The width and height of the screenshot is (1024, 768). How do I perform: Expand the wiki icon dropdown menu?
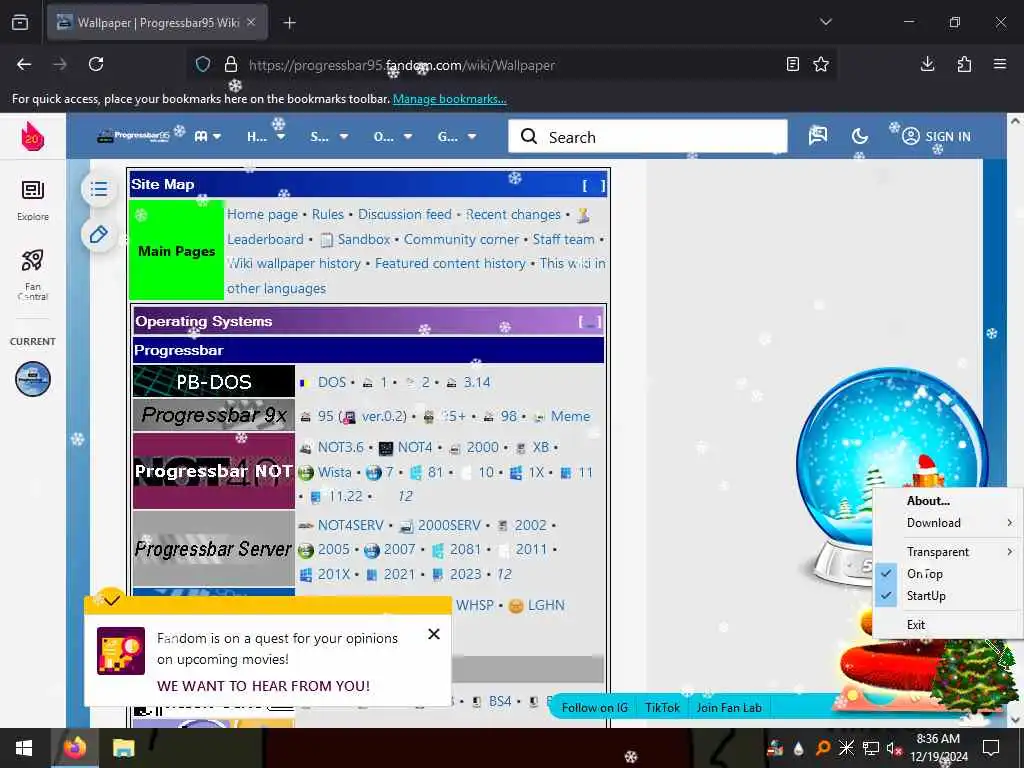point(208,136)
